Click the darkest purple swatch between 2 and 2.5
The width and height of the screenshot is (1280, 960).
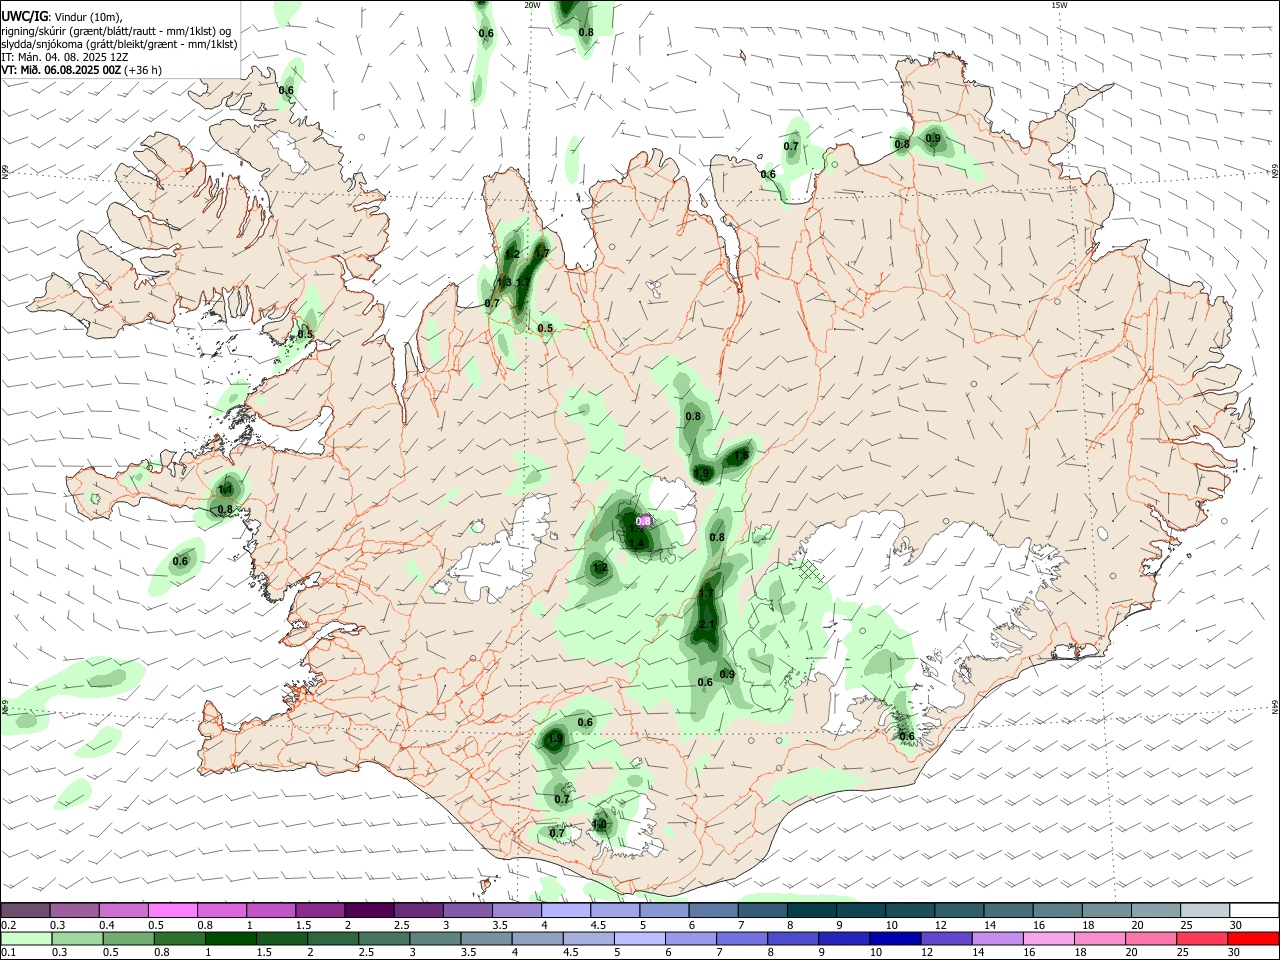coord(369,910)
